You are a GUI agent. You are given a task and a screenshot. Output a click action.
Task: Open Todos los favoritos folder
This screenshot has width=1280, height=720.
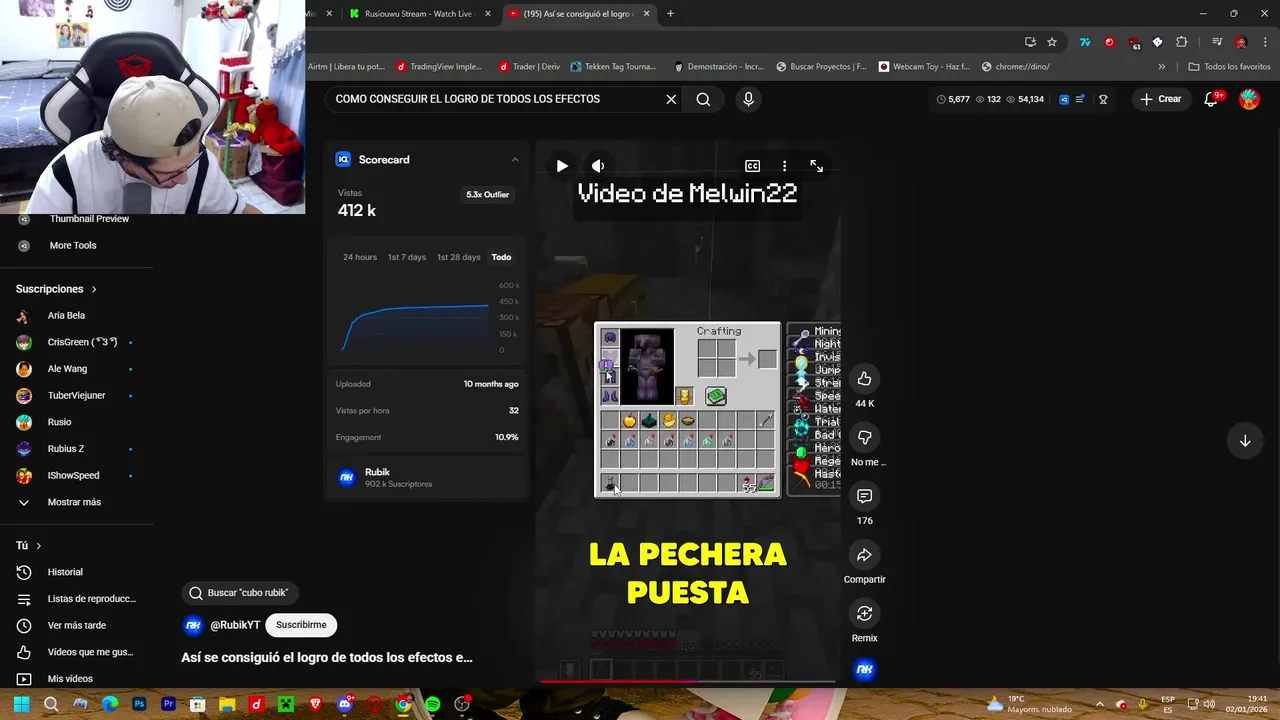(1229, 67)
